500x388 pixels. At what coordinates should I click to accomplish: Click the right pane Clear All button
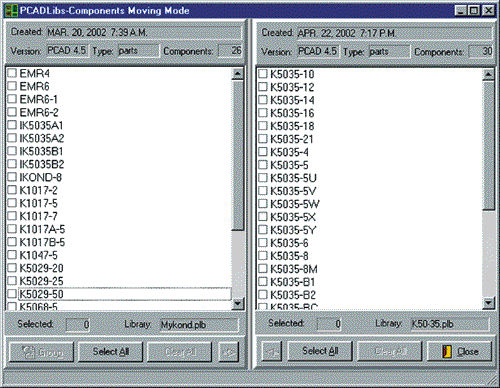(x=390, y=351)
